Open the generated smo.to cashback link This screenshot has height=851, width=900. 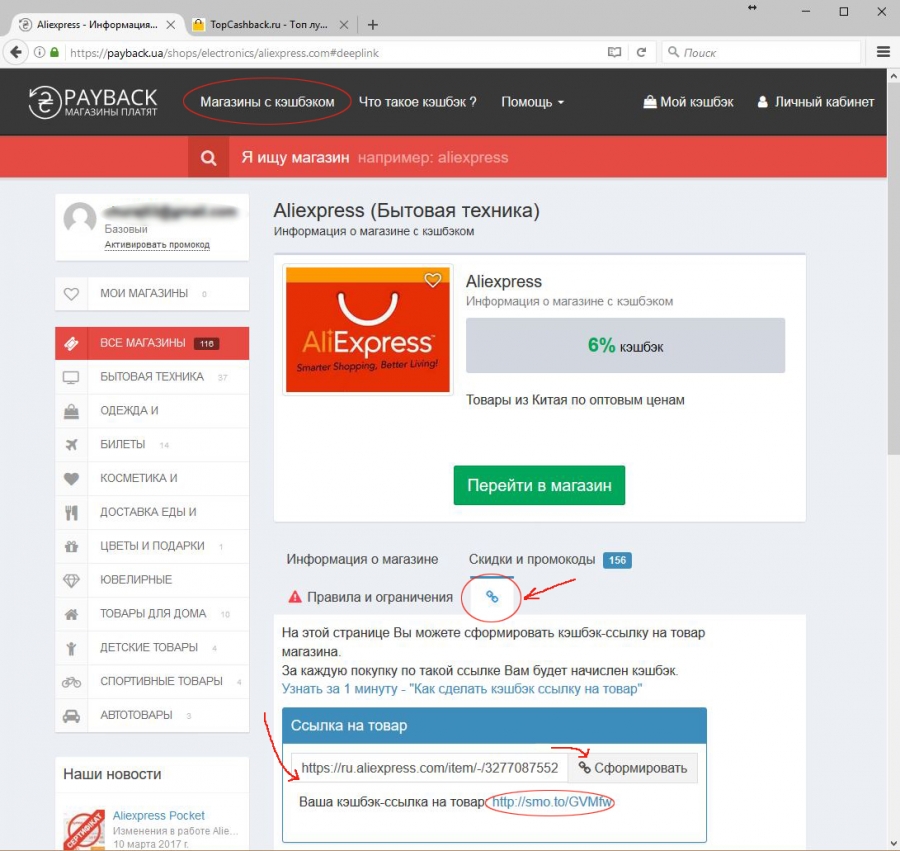(x=552, y=802)
